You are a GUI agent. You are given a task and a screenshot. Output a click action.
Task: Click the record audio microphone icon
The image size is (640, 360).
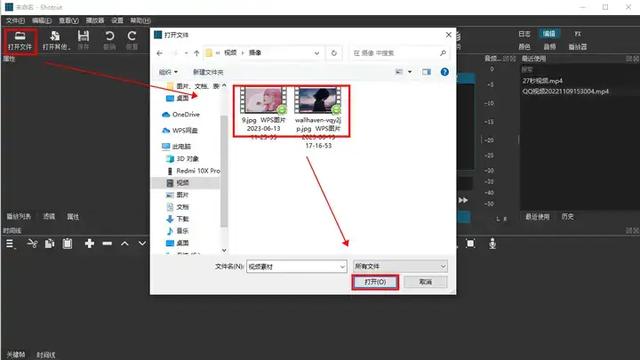coord(493,244)
